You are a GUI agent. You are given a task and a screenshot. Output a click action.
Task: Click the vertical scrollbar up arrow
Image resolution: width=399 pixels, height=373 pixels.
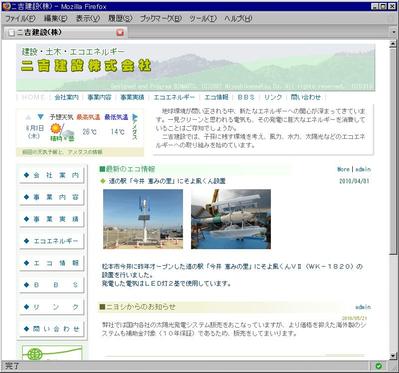[393, 44]
